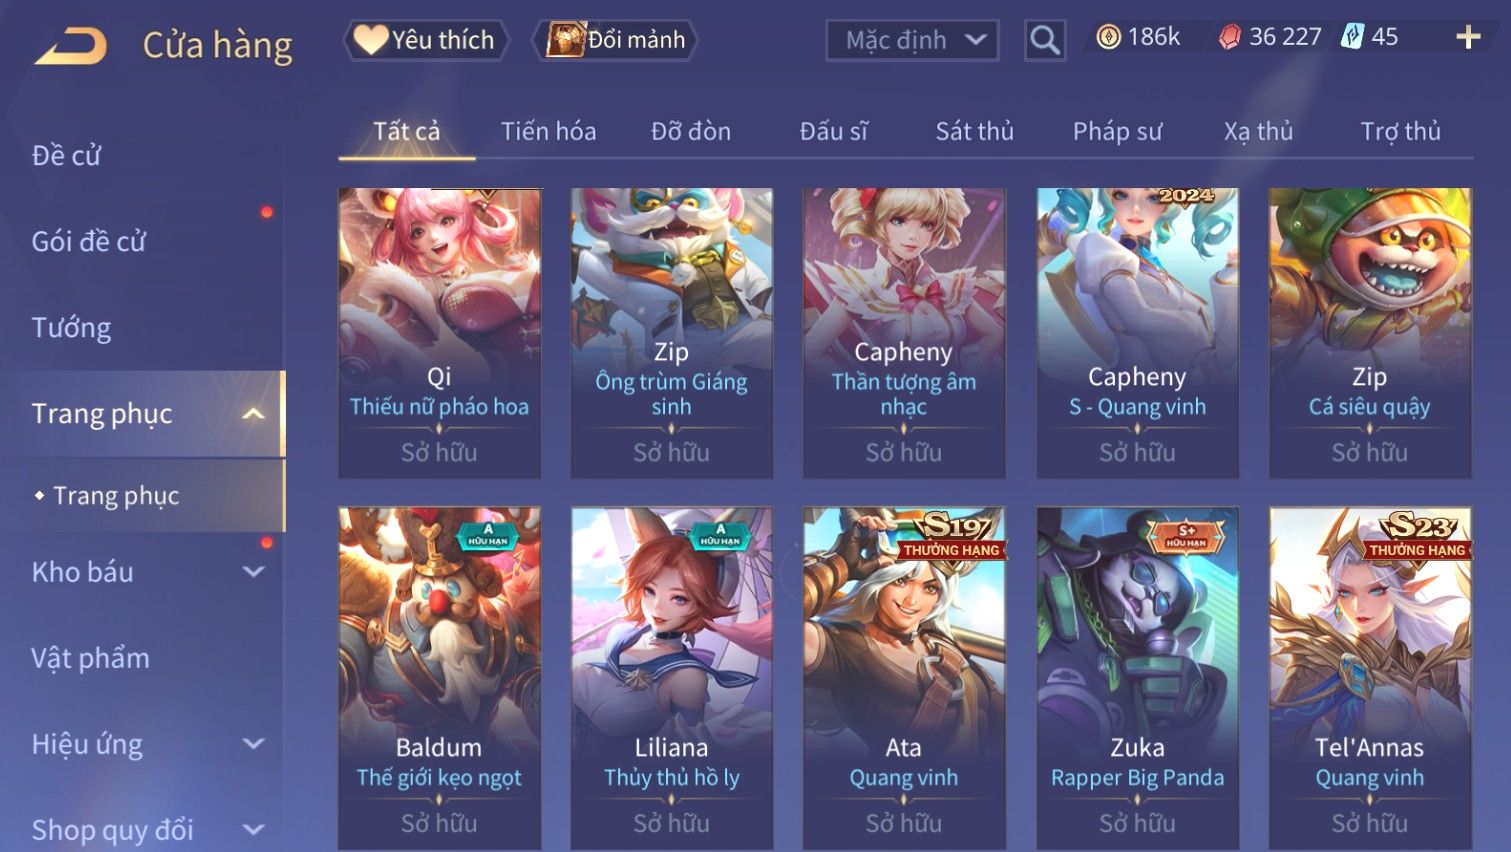1511x852 pixels.
Task: Open Gói đề cử in sidebar
Action: 89,241
